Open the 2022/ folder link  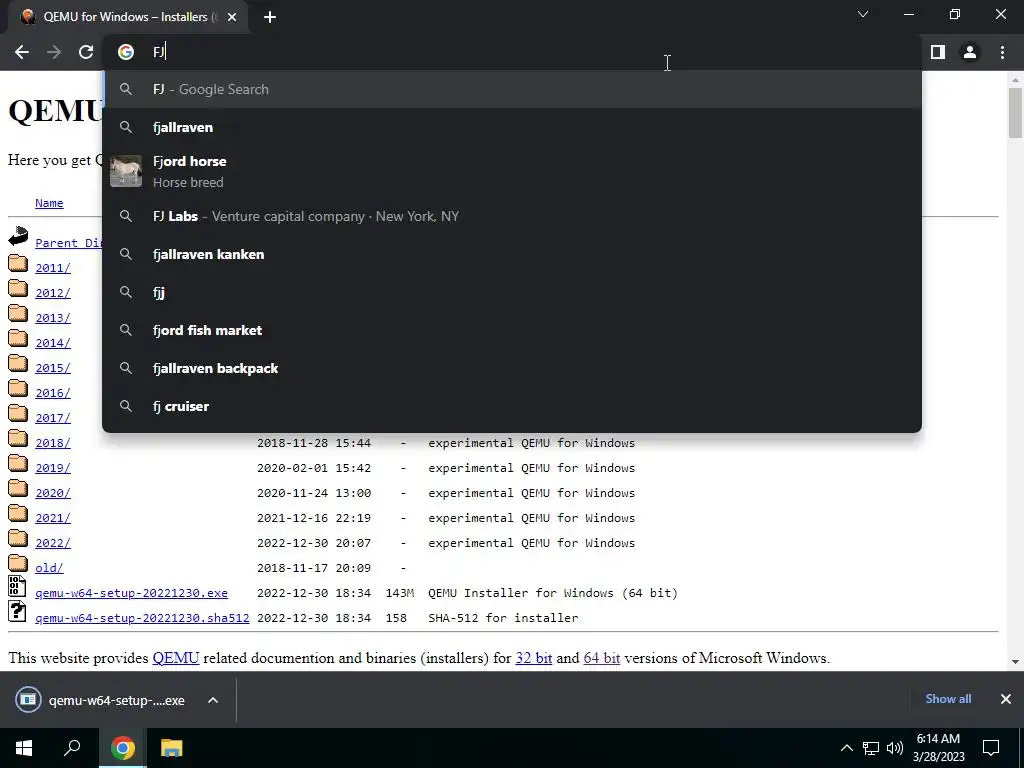(x=52, y=543)
